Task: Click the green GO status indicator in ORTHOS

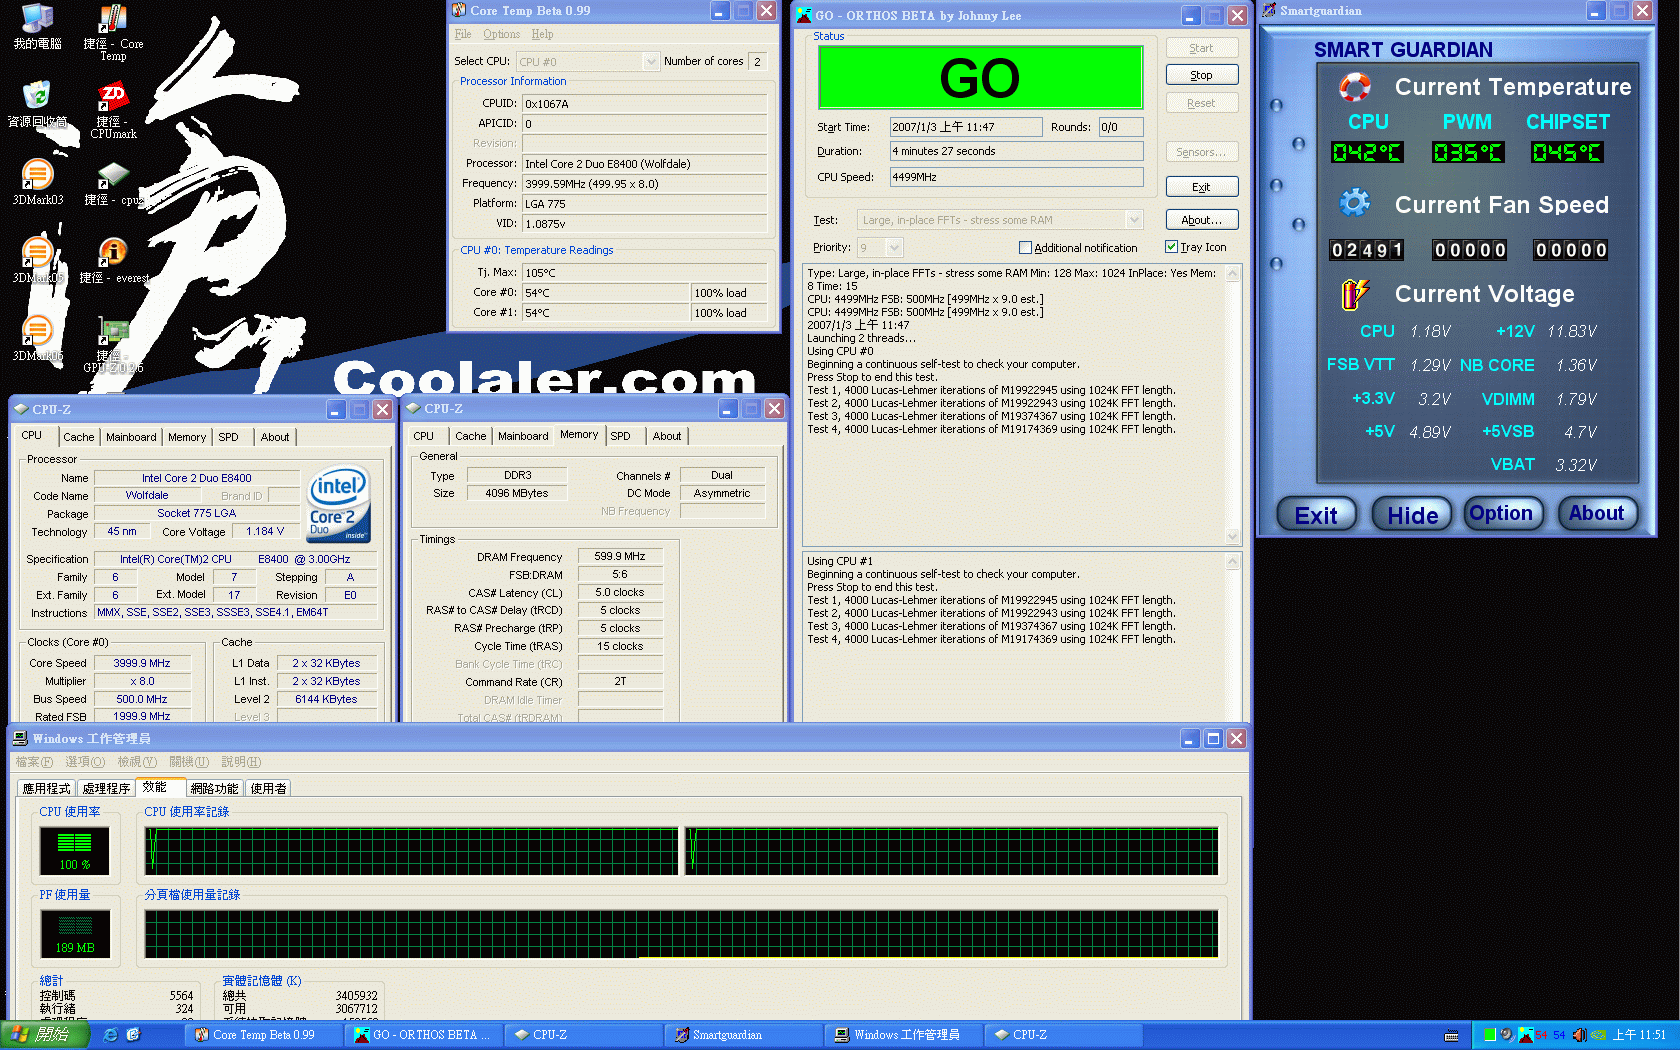Action: (980, 77)
